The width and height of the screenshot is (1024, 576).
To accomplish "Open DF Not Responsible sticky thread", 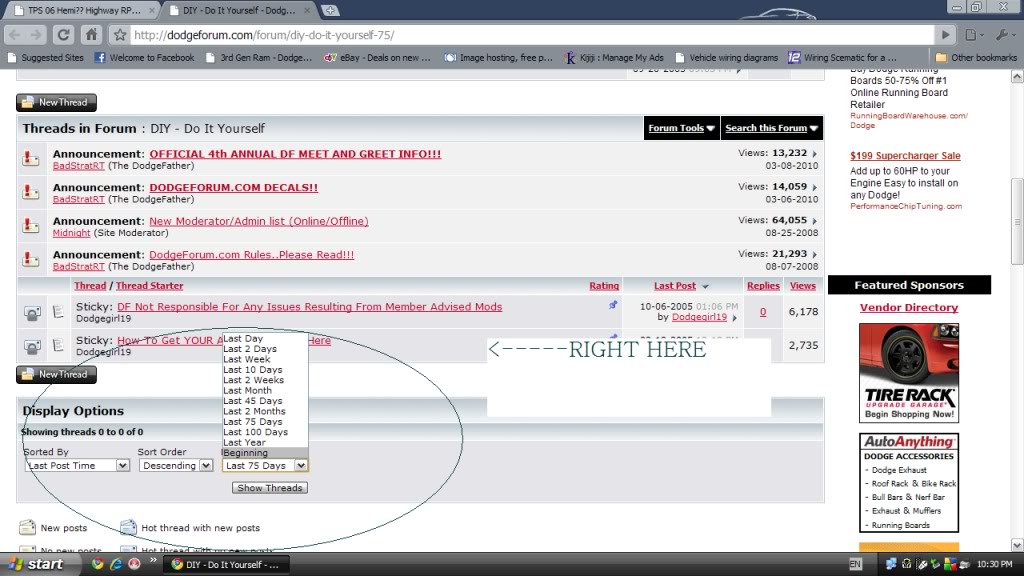I will click(x=310, y=307).
